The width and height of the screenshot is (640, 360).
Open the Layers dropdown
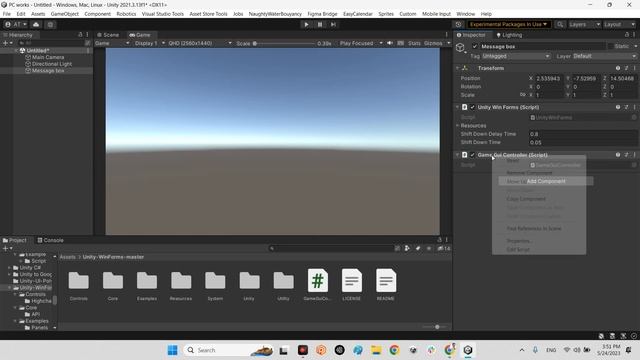point(584,24)
